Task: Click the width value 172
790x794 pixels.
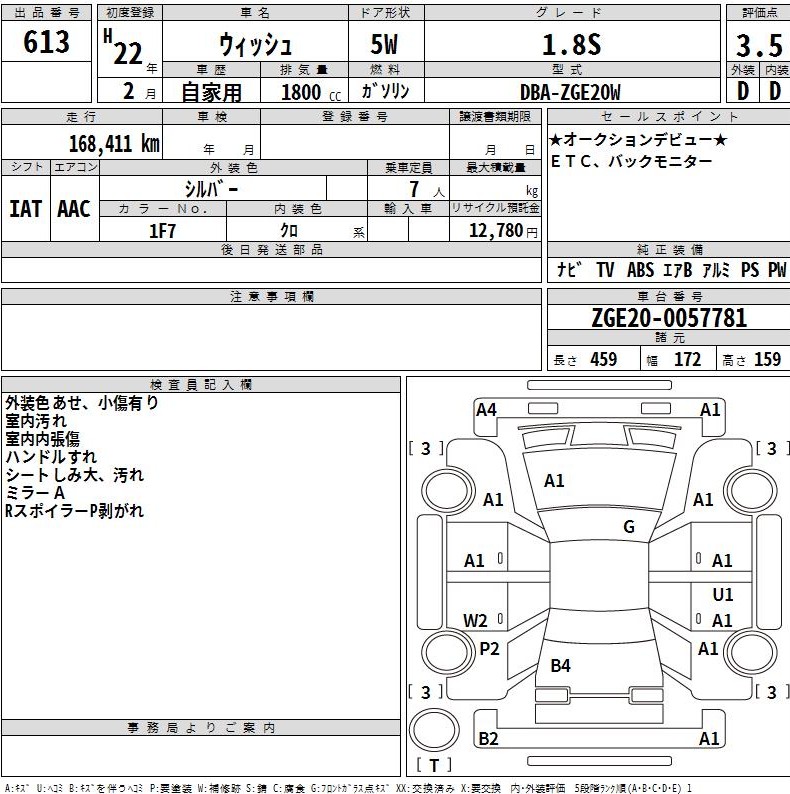Action: click(687, 360)
